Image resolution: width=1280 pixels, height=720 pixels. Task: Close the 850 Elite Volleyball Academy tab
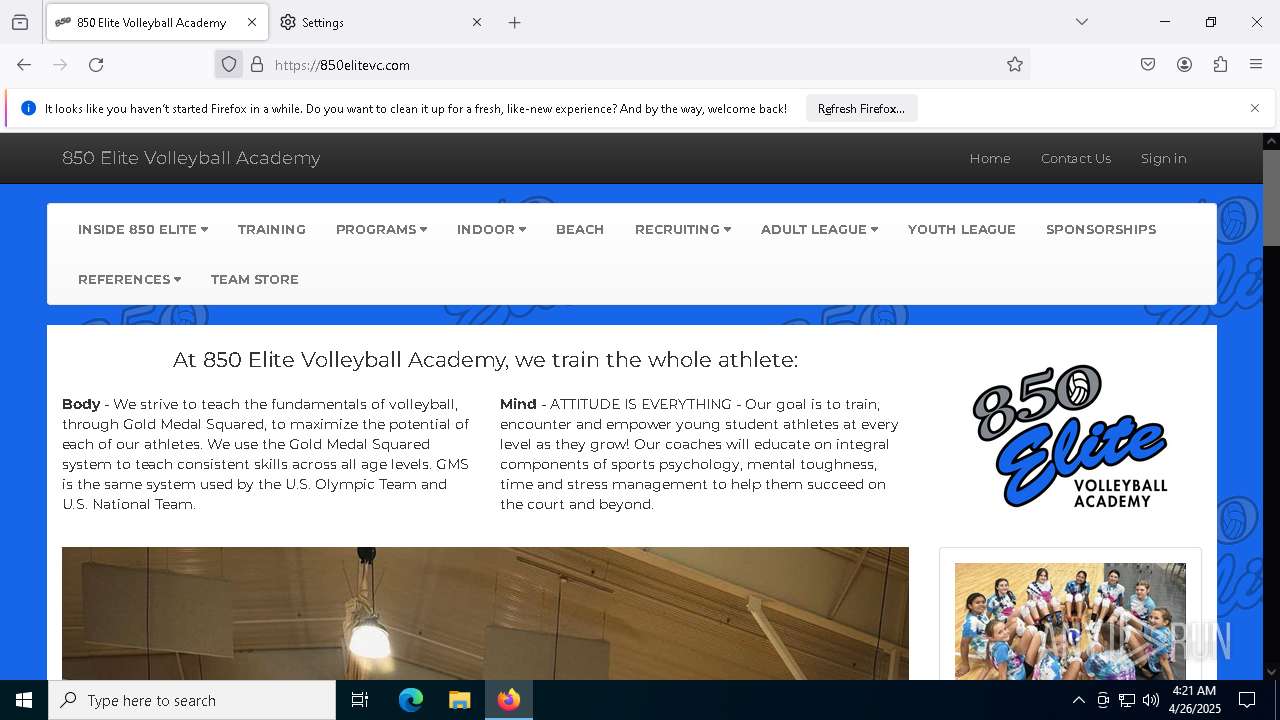[x=252, y=22]
